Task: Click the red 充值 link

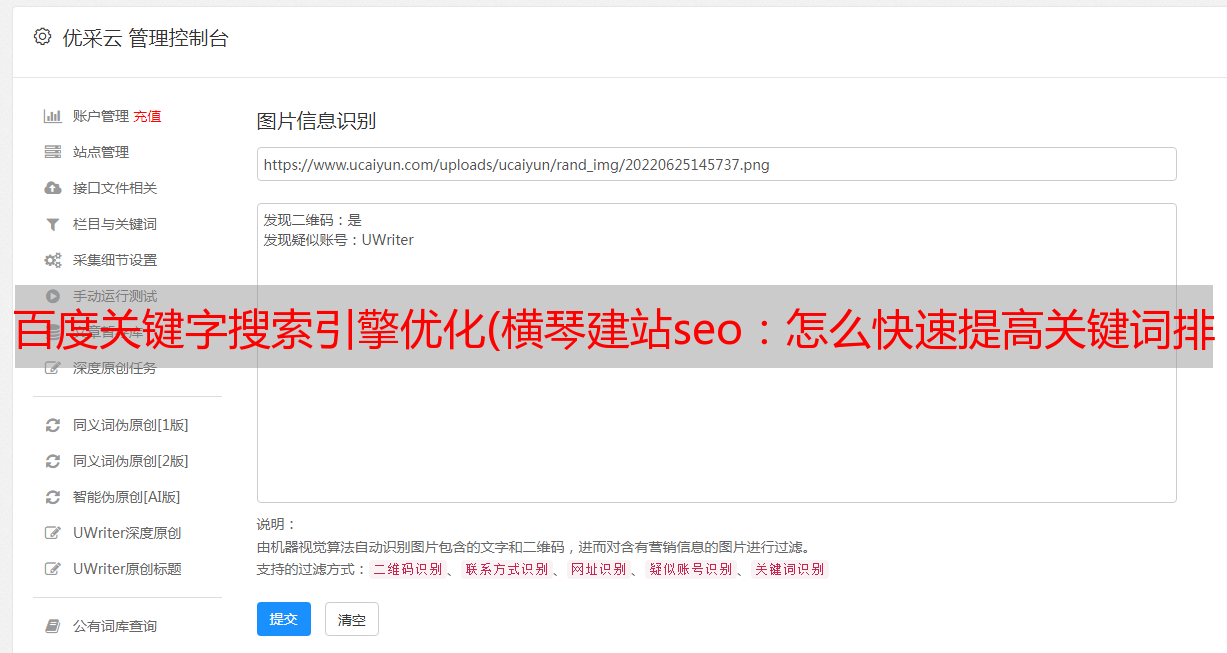Action: tap(147, 116)
